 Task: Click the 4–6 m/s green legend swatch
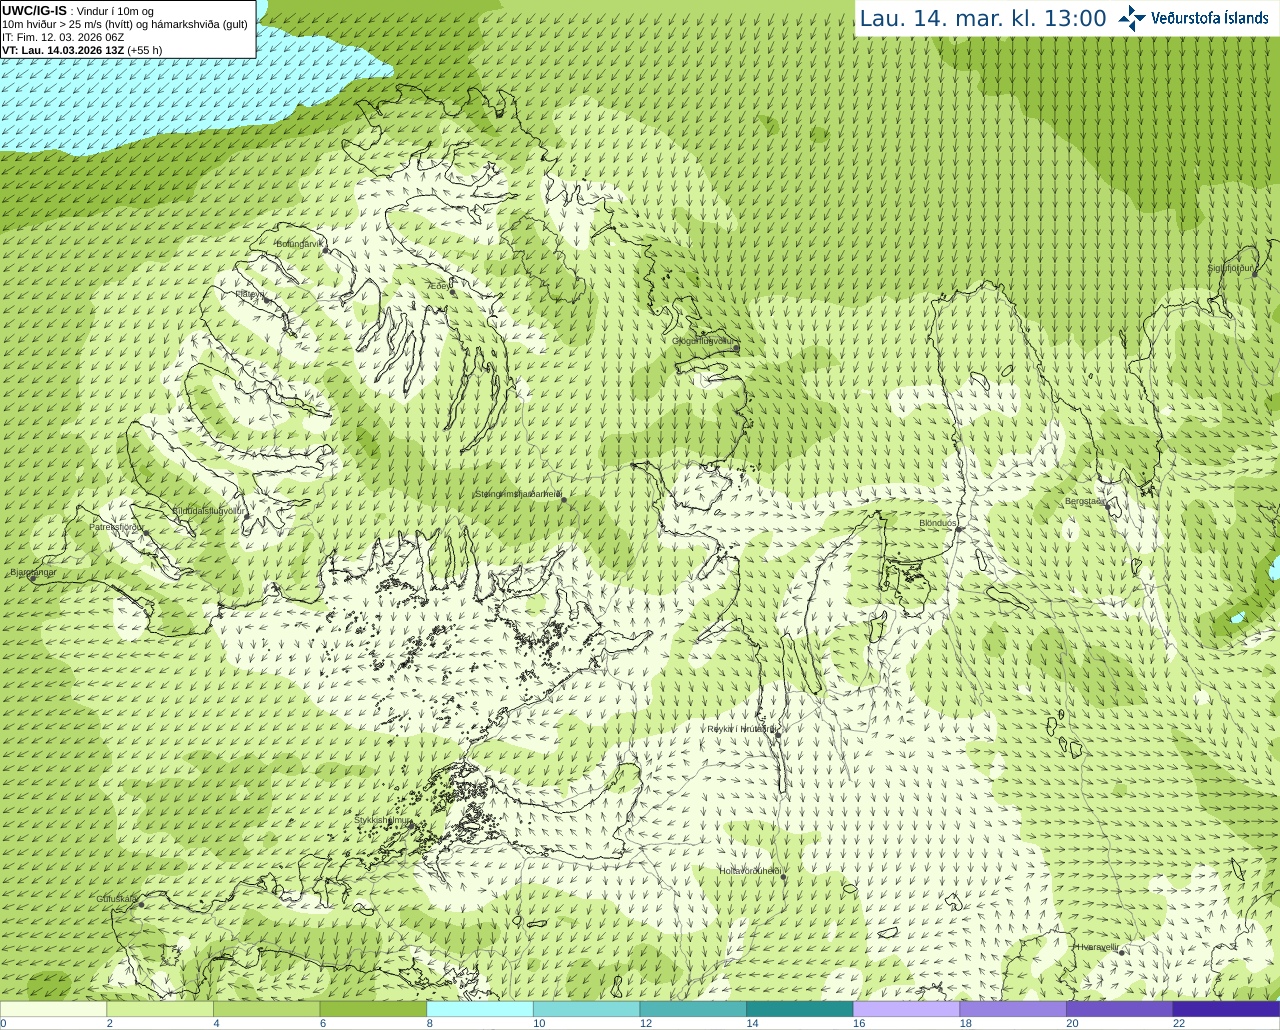(x=267, y=1009)
